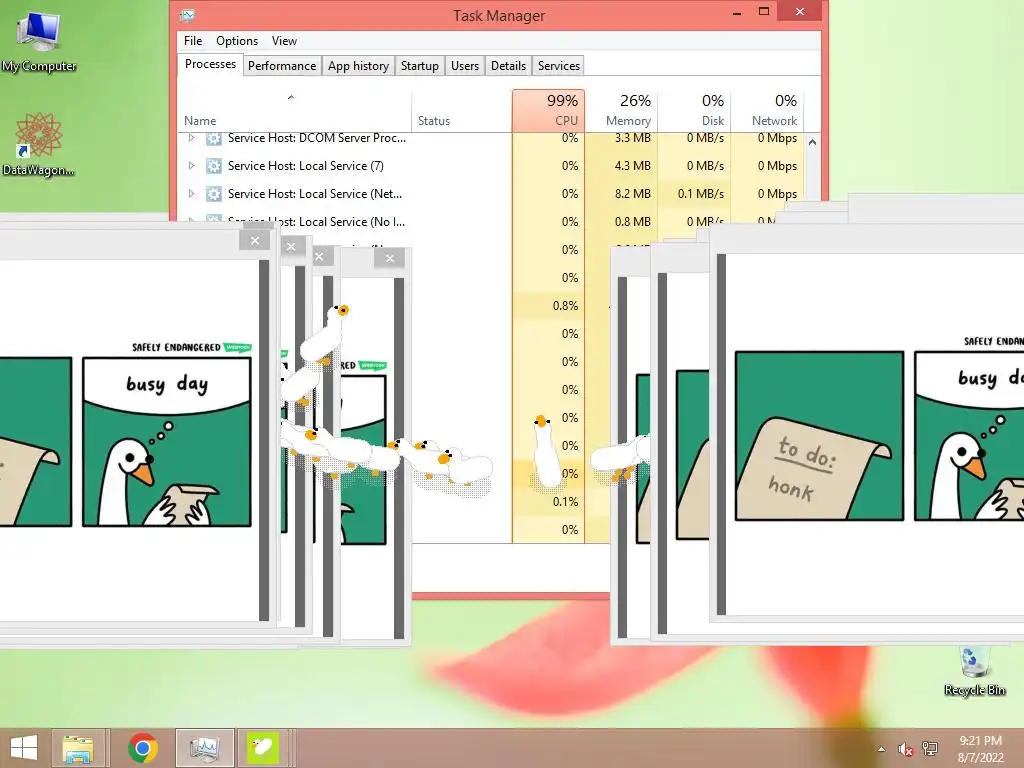Screen dimensions: 1024x768
Task: Select Service Host: Local Service (7) text
Action: pyautogui.click(x=306, y=166)
